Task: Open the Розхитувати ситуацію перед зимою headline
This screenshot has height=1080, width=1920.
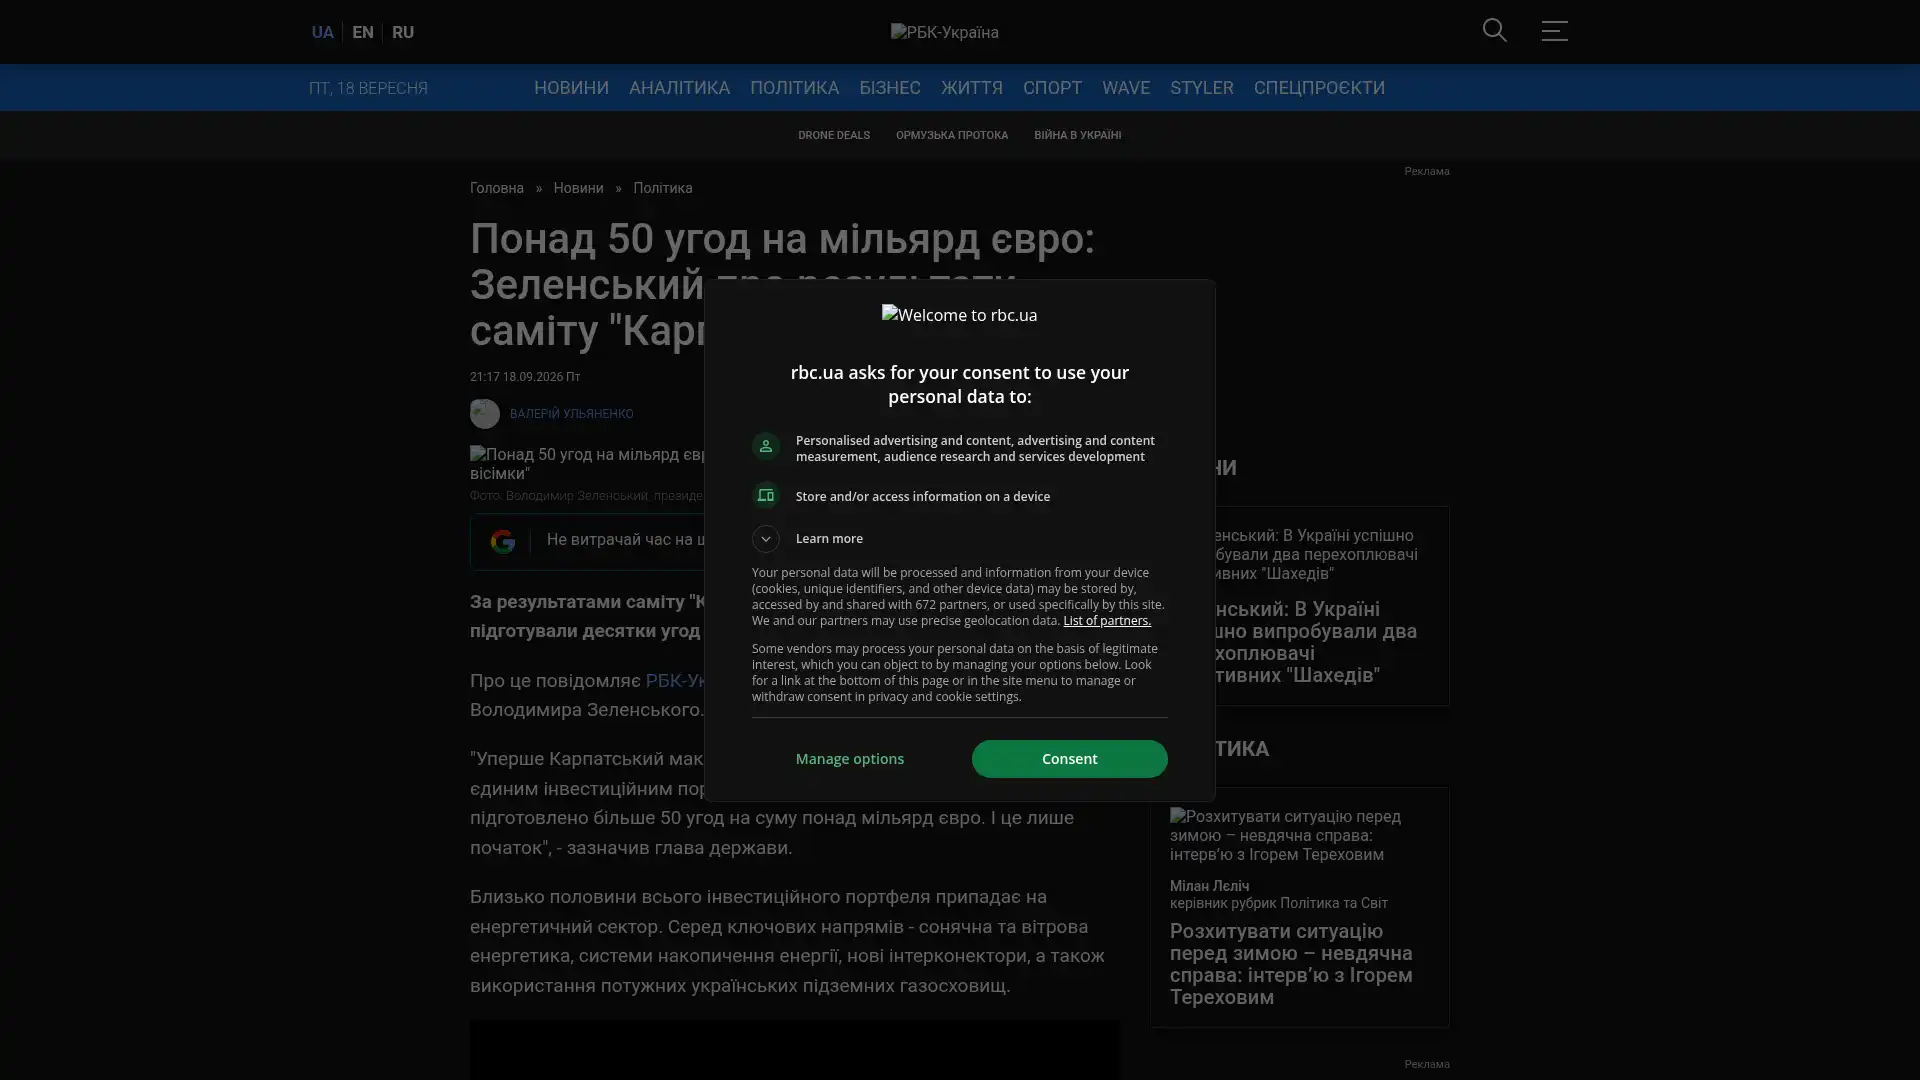Action: pos(1291,965)
